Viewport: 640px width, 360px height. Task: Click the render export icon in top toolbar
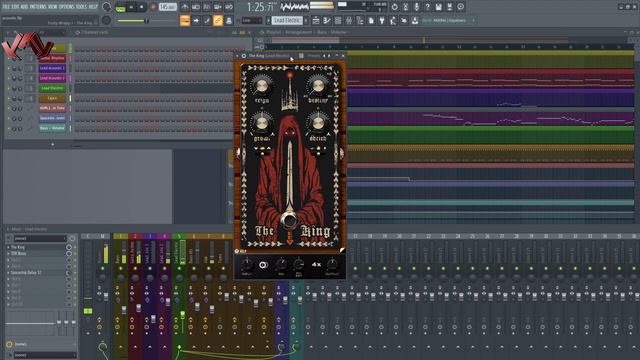449,7
